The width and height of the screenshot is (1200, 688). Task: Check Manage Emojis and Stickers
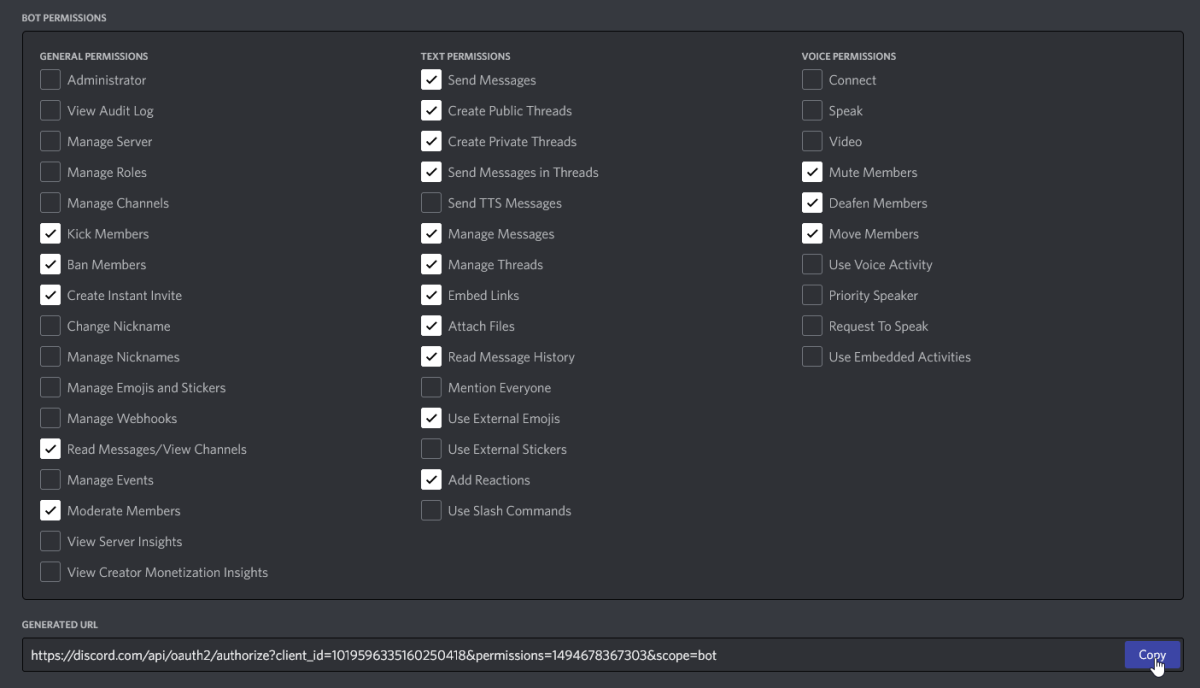click(x=50, y=387)
